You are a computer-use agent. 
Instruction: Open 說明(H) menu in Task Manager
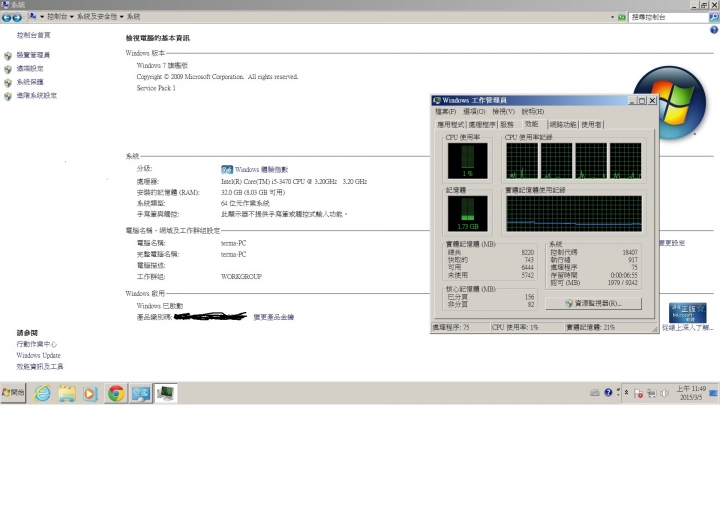(533, 112)
